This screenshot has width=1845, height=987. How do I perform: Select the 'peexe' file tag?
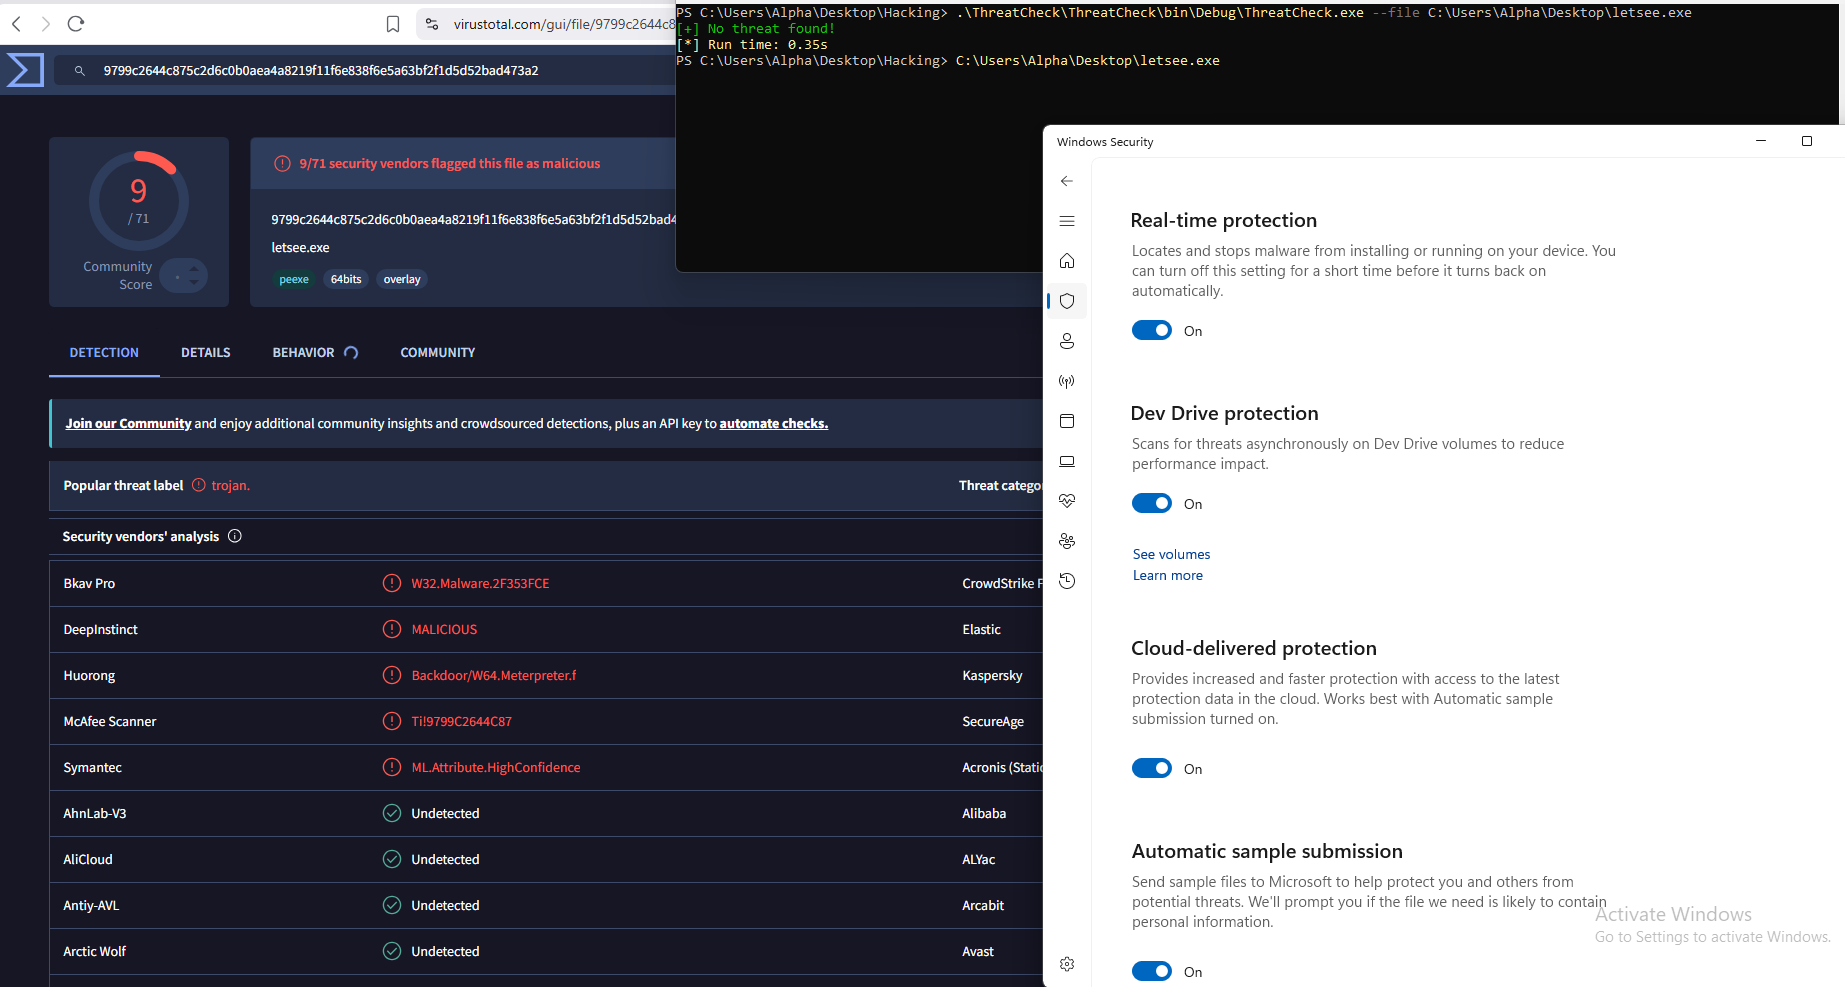click(294, 280)
